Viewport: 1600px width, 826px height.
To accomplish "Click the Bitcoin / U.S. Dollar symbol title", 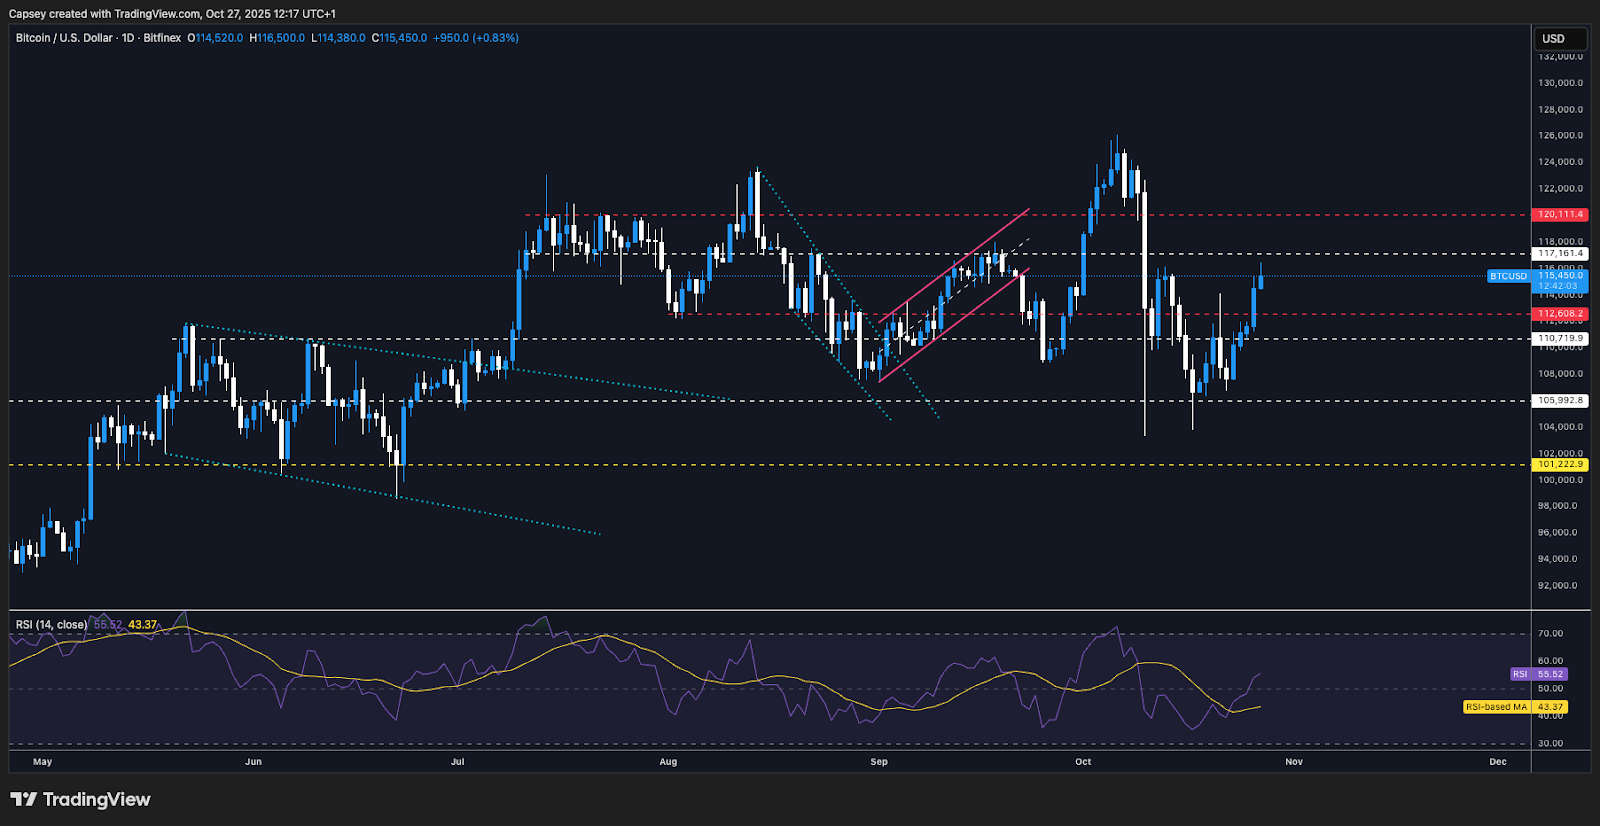I will coord(64,38).
